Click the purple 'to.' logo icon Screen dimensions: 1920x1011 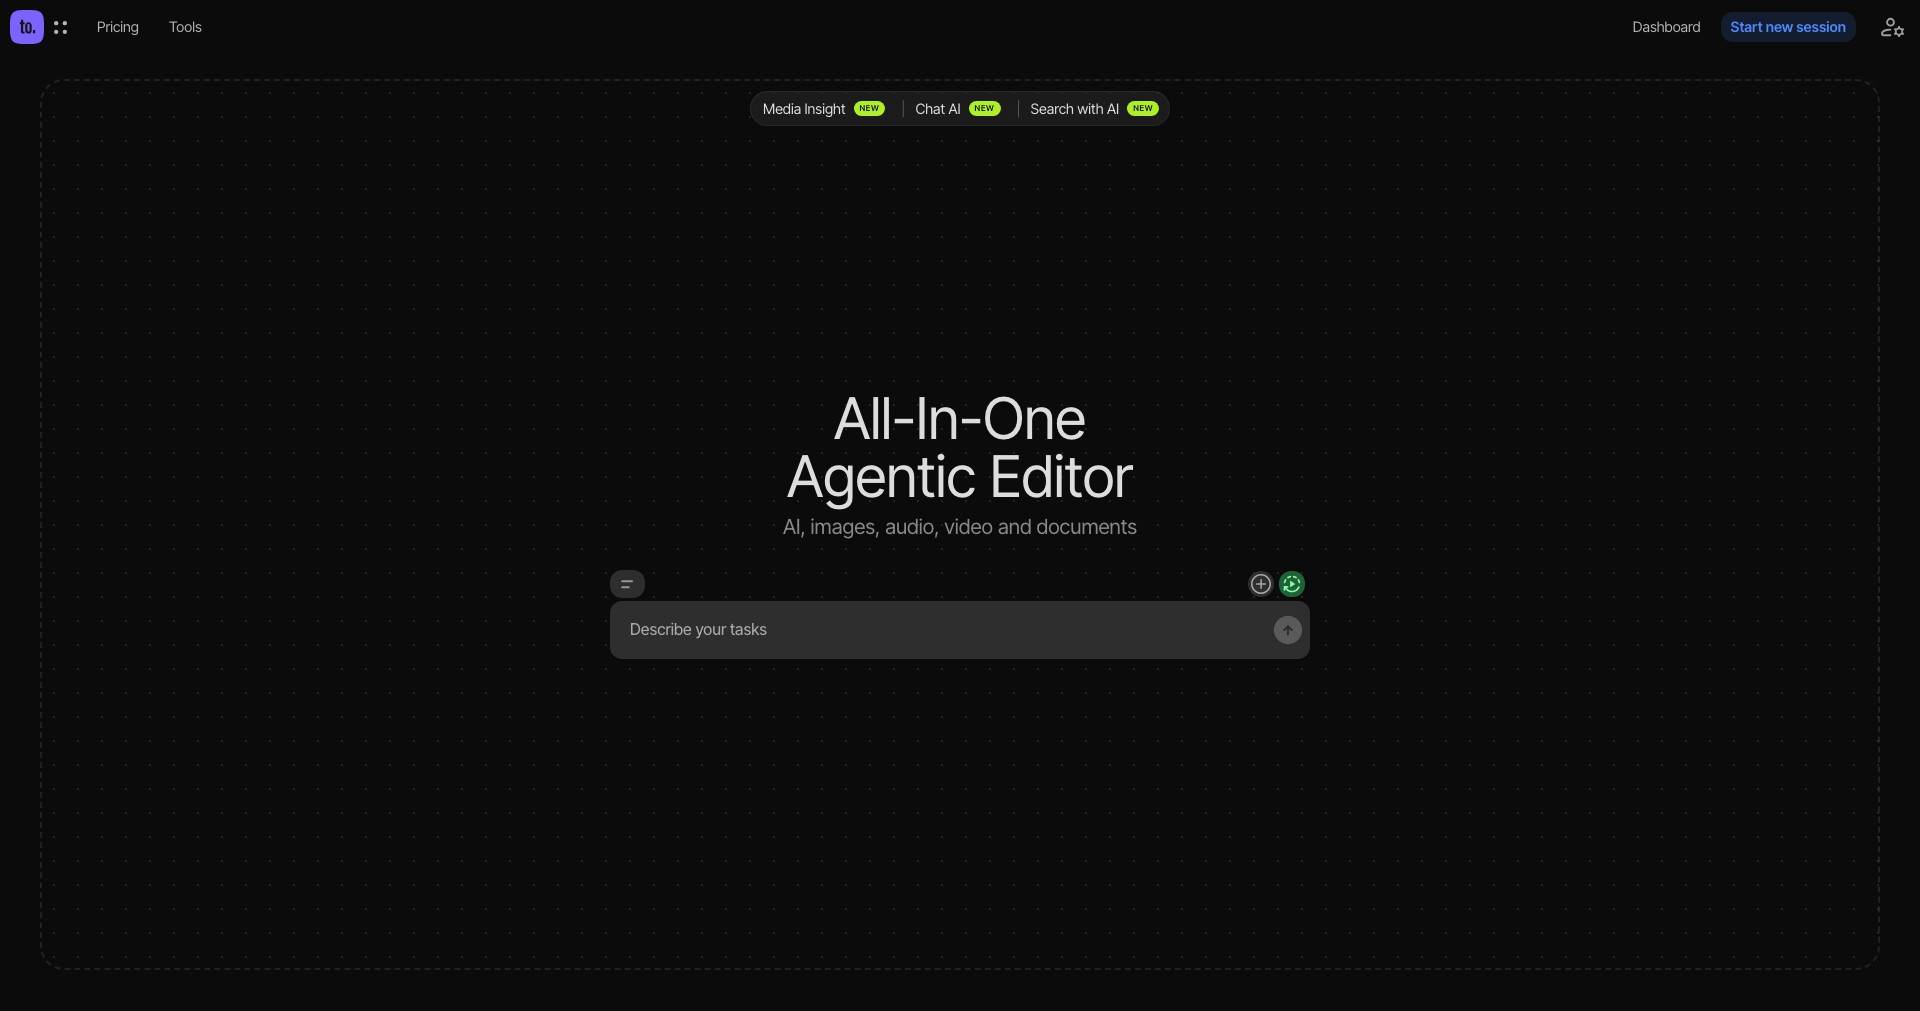27,27
